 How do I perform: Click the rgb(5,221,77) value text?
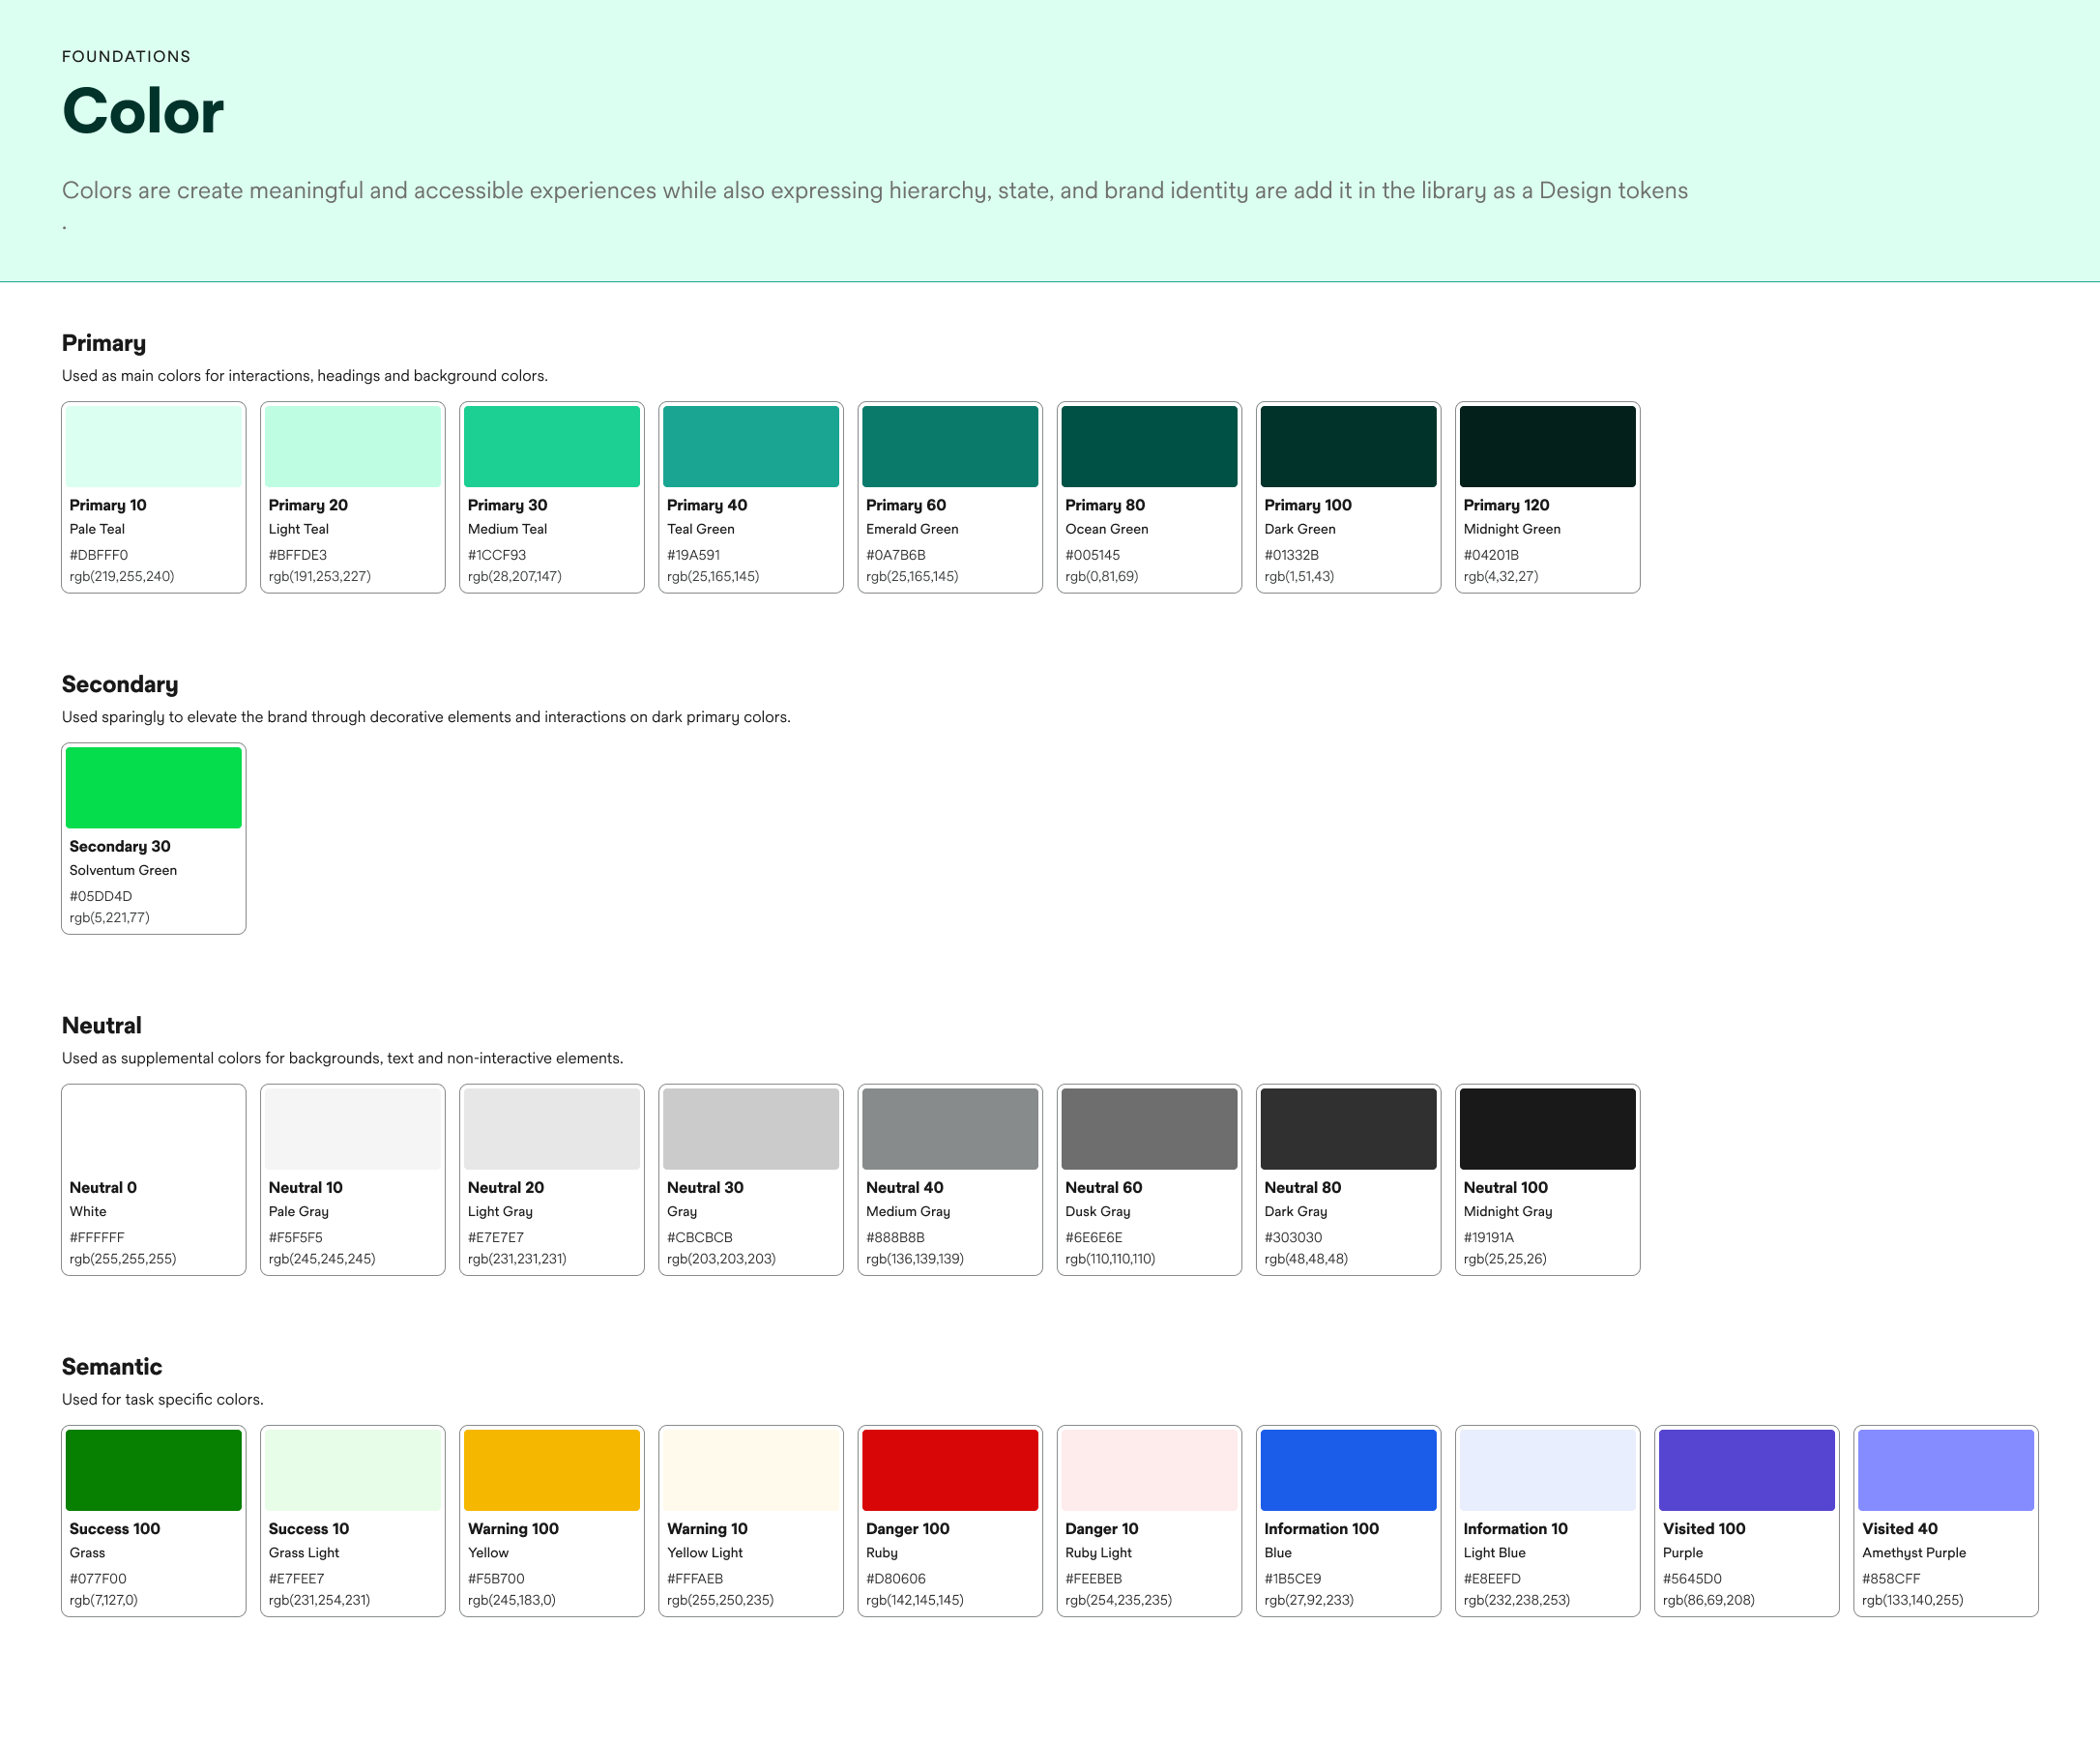point(109,918)
